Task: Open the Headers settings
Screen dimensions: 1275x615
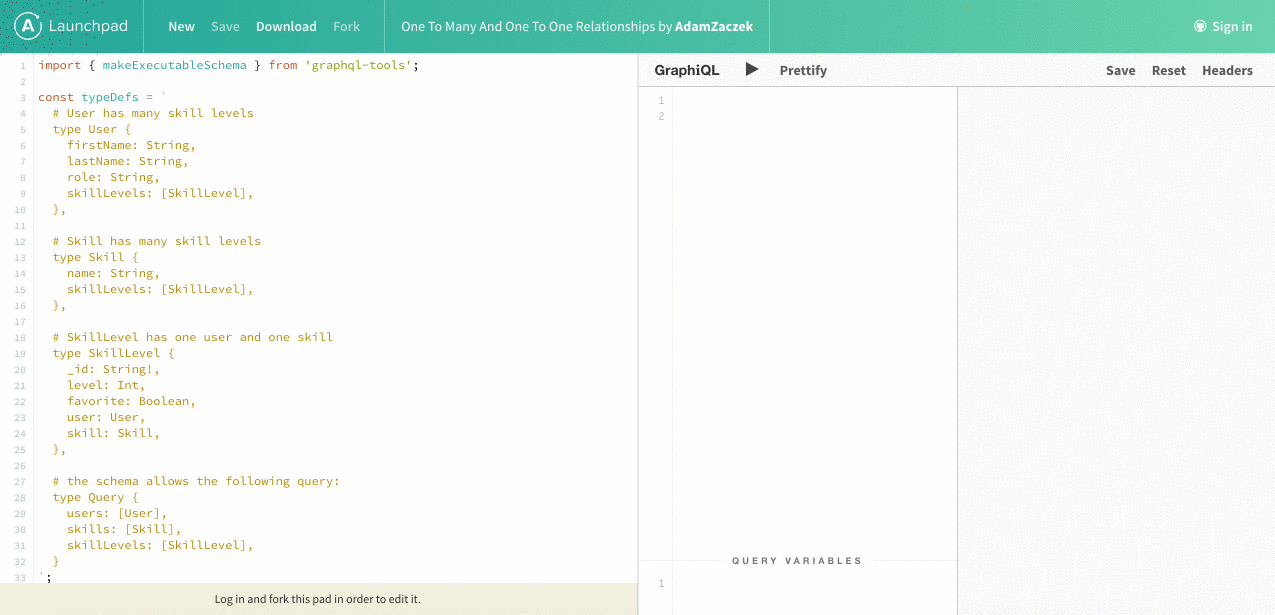Action: pyautogui.click(x=1227, y=70)
